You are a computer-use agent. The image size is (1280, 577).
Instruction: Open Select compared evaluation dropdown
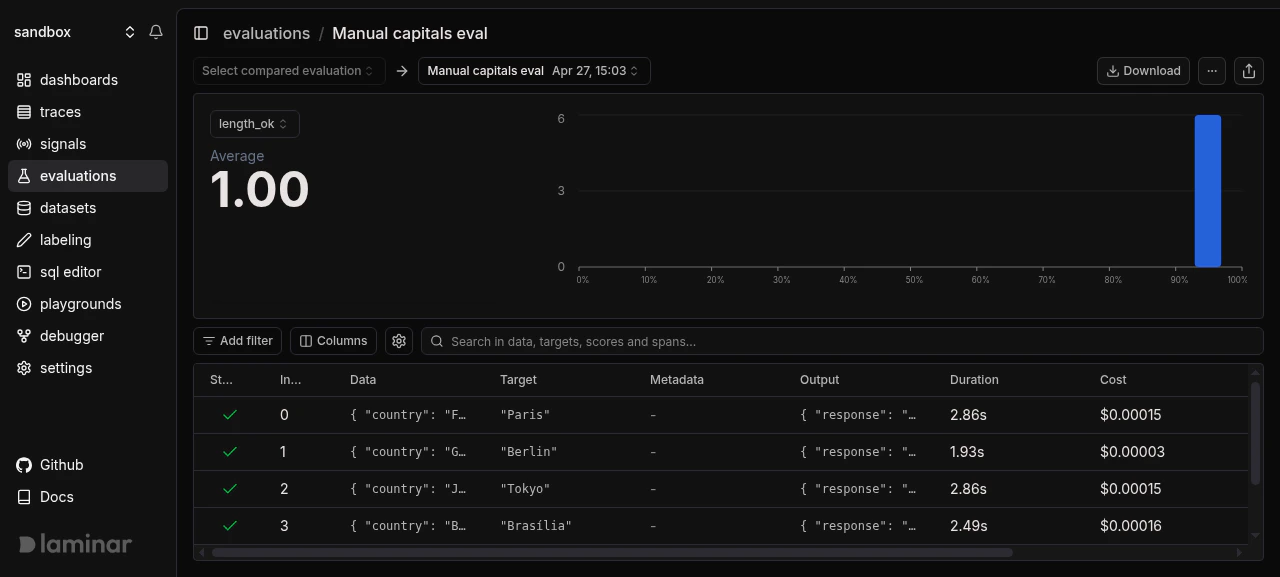pyautogui.click(x=289, y=71)
